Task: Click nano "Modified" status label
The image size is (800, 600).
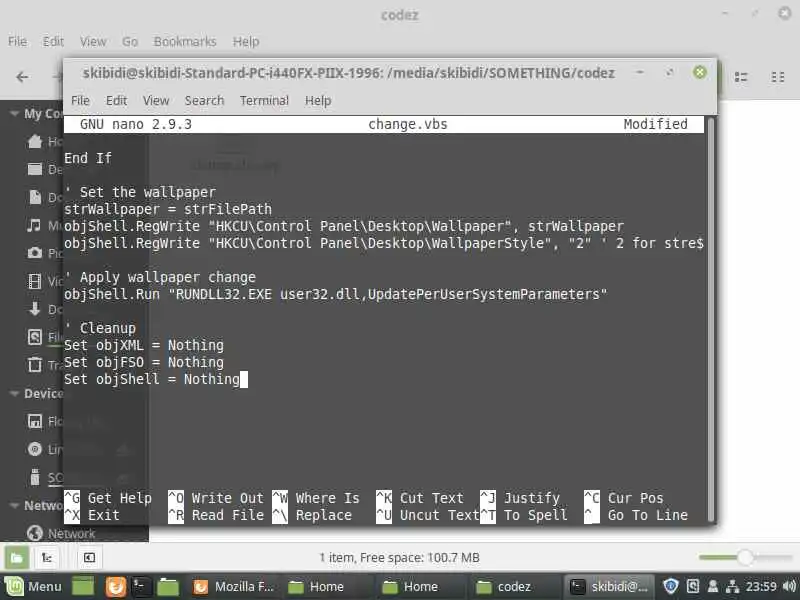Action: [x=655, y=124]
